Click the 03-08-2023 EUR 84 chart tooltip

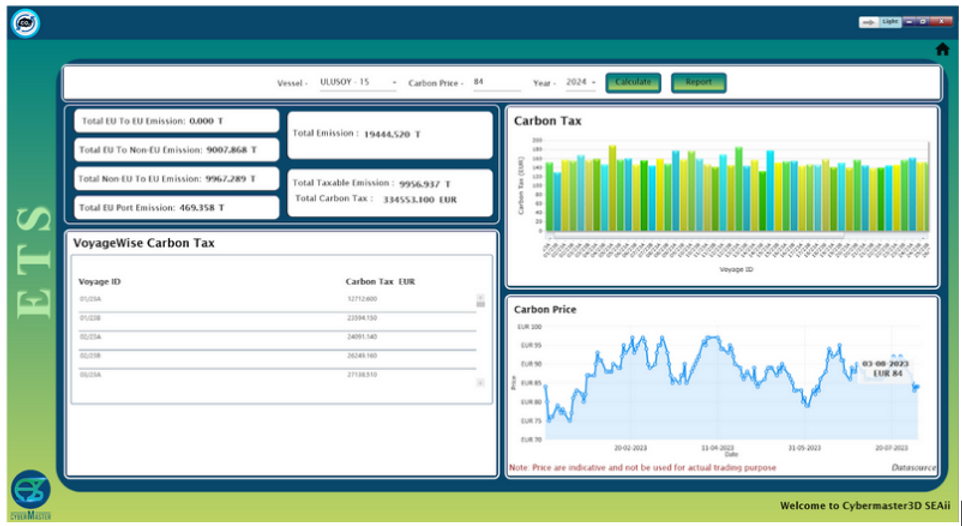click(885, 369)
